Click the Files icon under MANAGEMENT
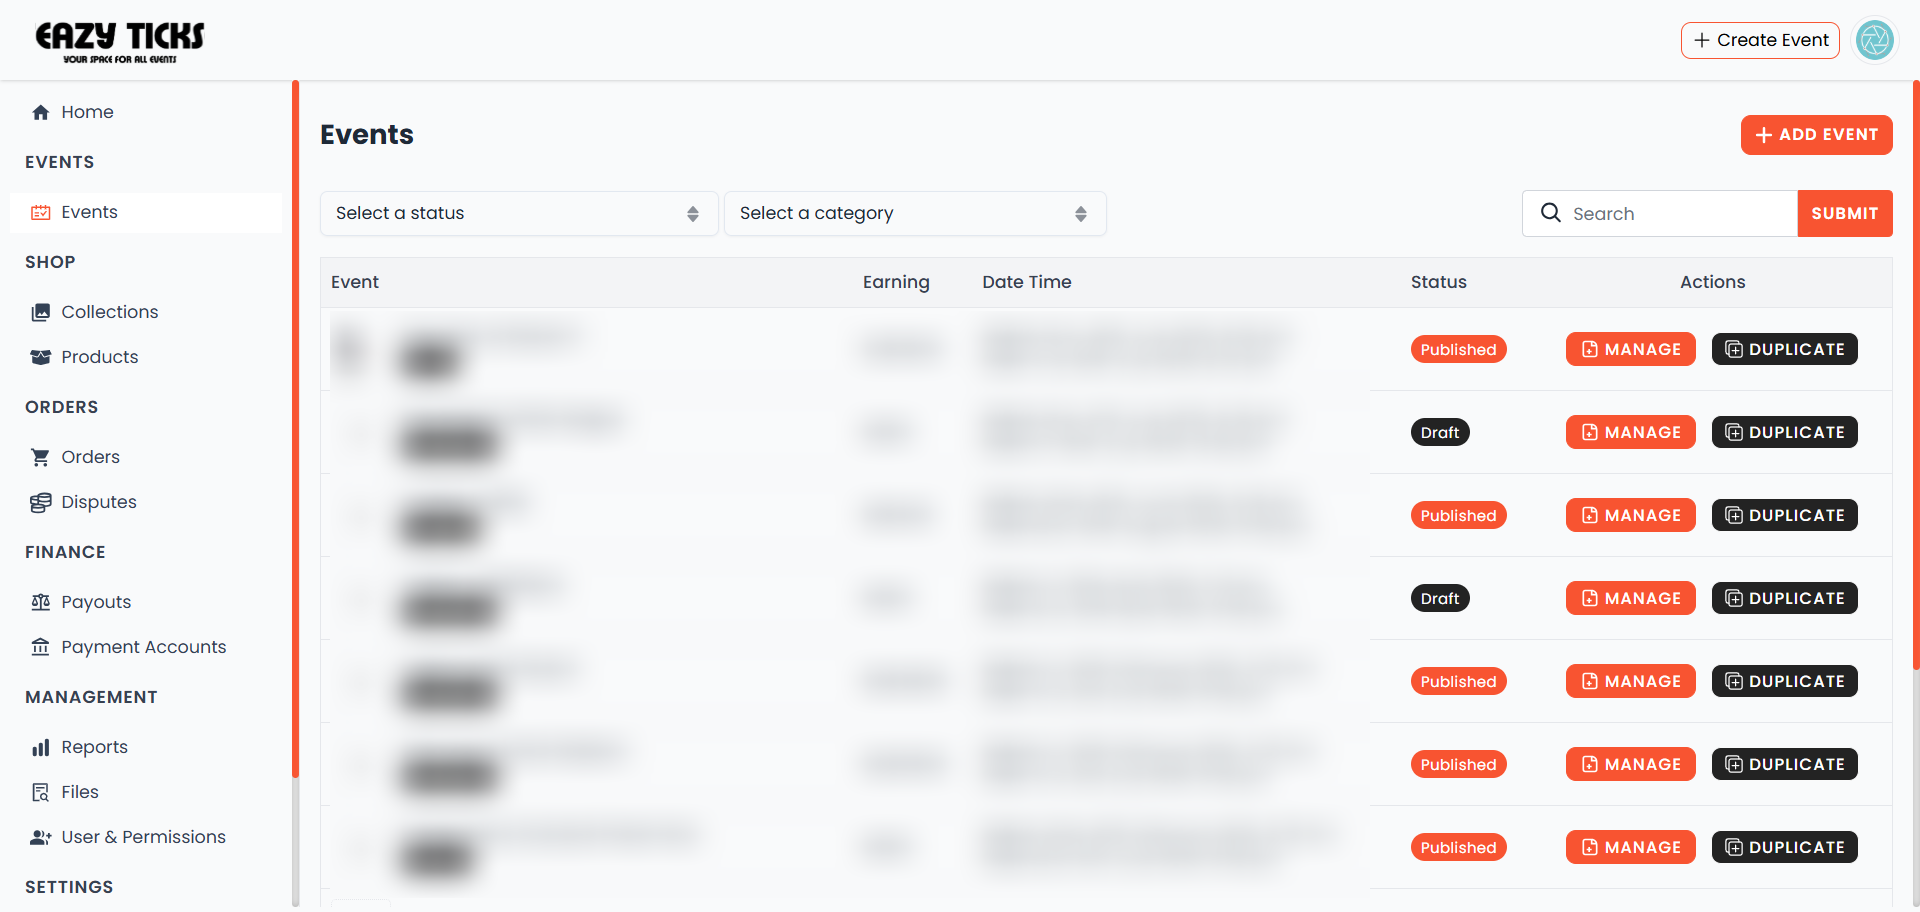Screen dimensions: 1920x912 click(40, 791)
